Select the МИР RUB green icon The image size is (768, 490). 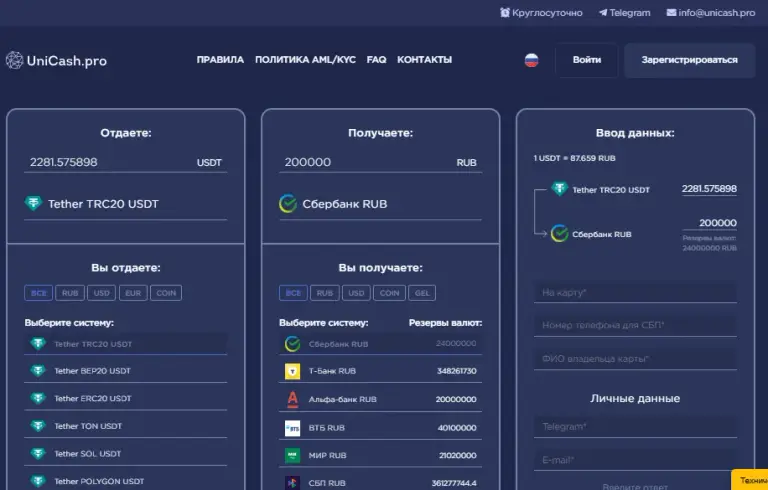pos(292,455)
